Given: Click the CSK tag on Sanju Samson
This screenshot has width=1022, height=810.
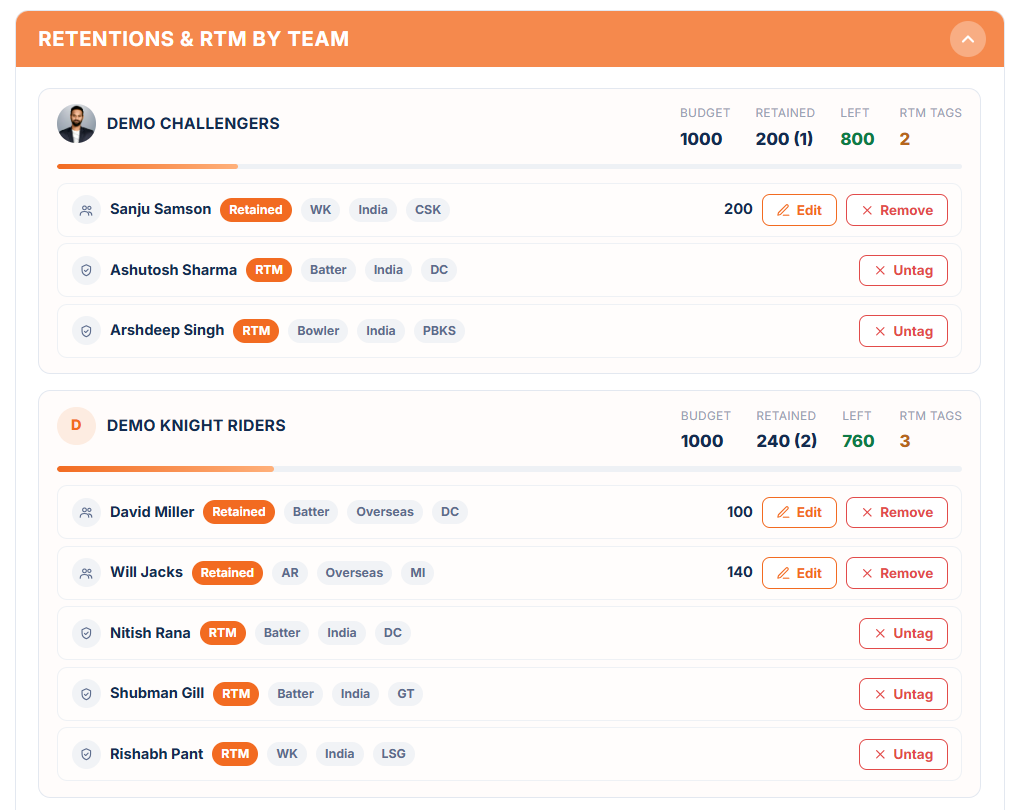Looking at the screenshot, I should (428, 210).
